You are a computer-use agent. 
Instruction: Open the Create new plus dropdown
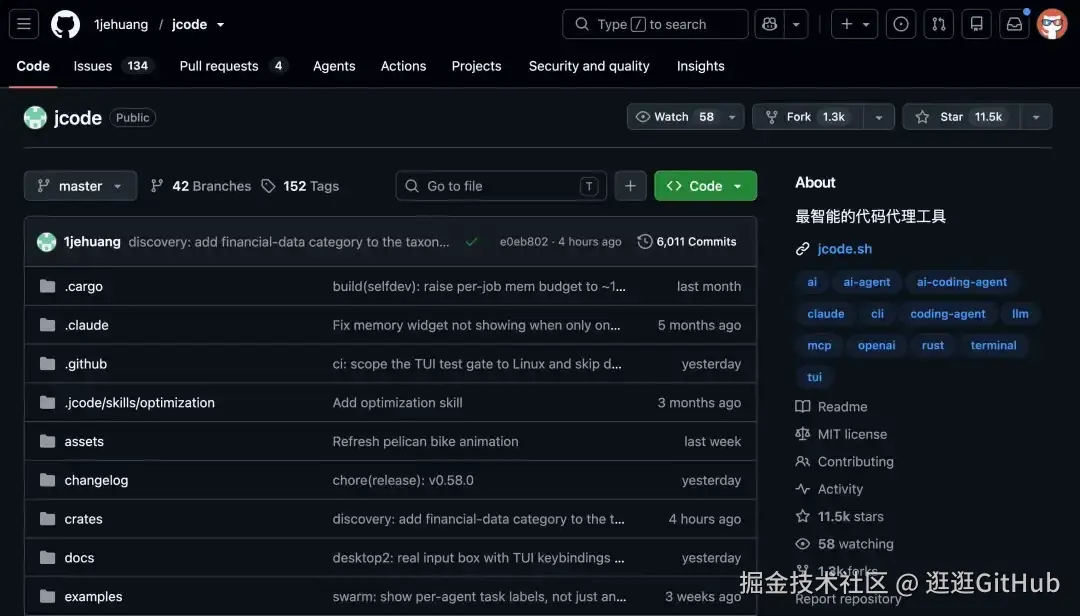tap(855, 24)
